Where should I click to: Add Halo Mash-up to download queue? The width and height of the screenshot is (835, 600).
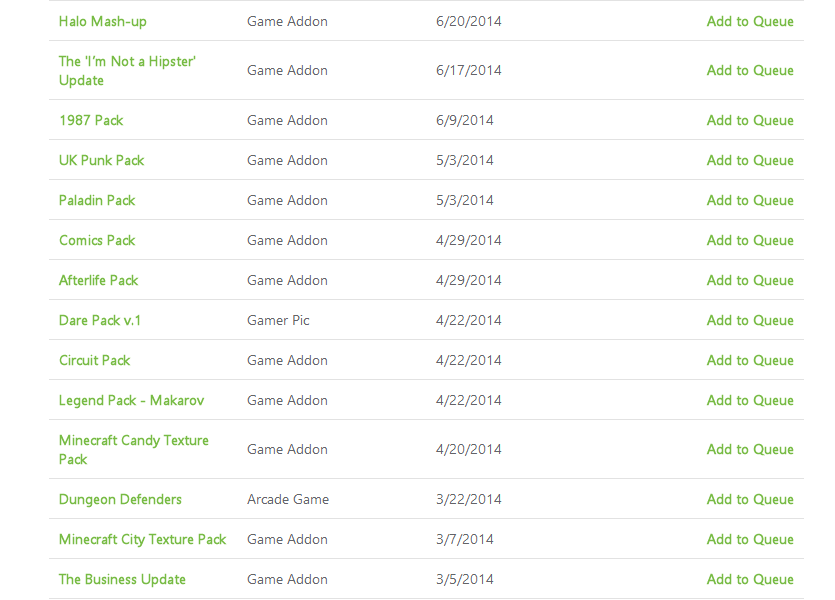(749, 21)
